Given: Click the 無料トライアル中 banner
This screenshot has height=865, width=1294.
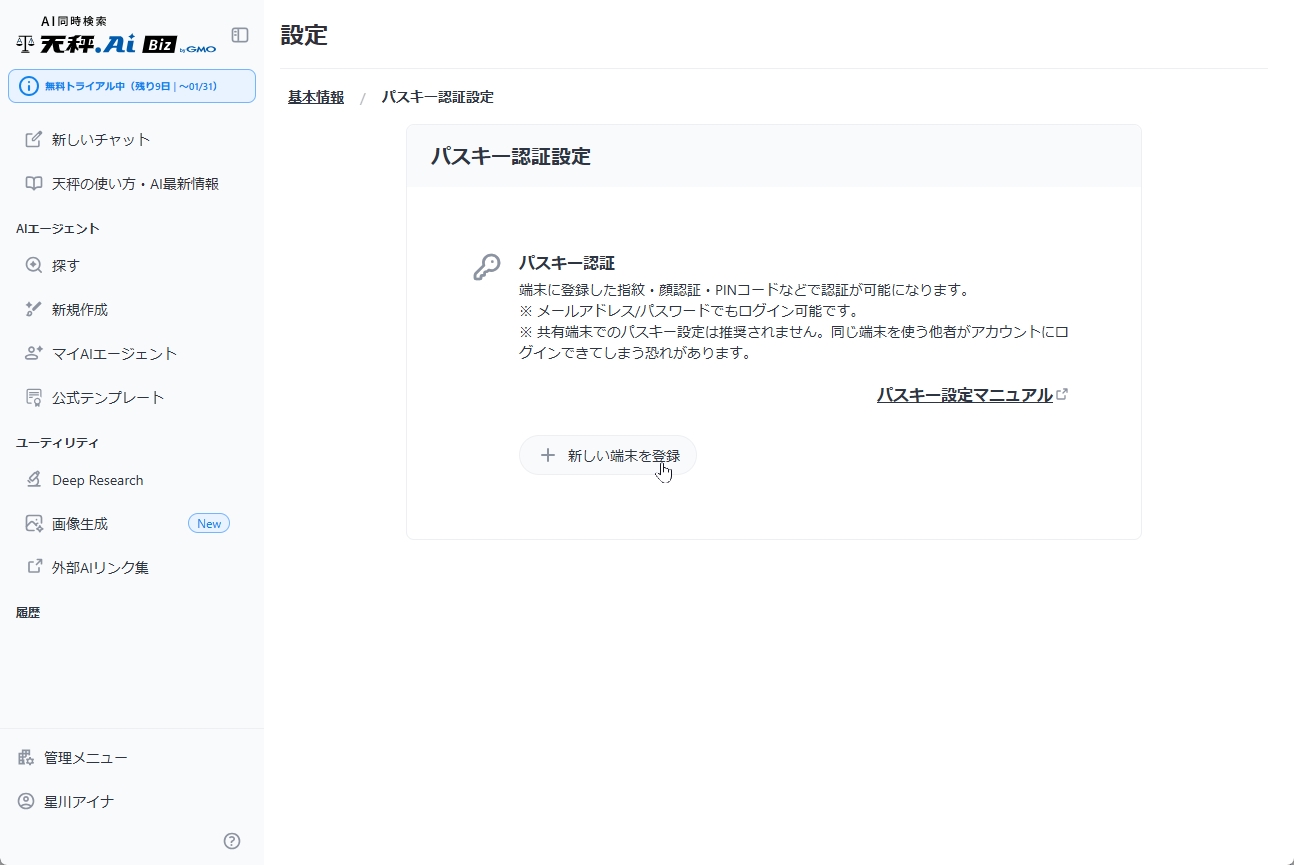Looking at the screenshot, I should pos(132,87).
